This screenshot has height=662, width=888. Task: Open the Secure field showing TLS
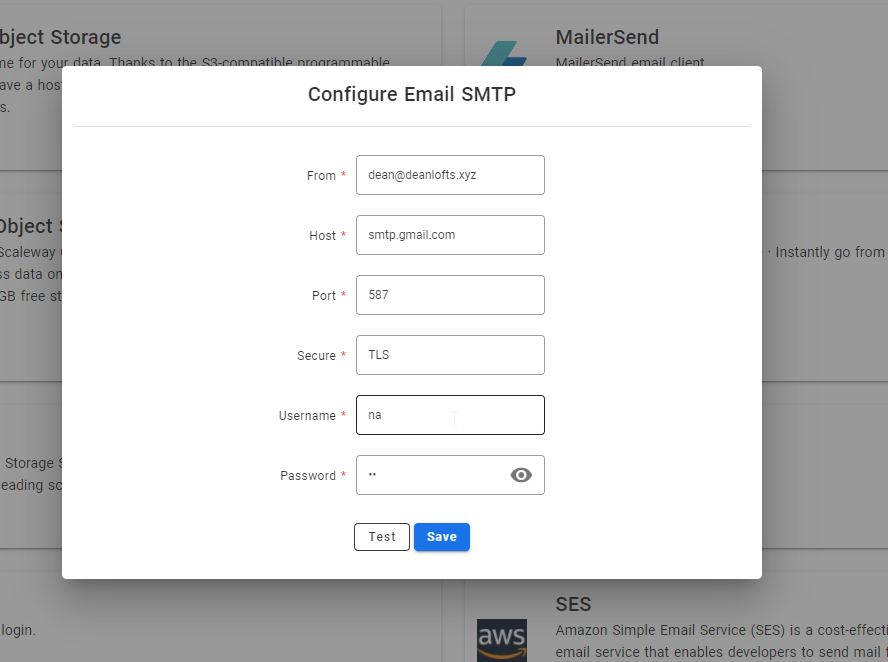(x=450, y=355)
